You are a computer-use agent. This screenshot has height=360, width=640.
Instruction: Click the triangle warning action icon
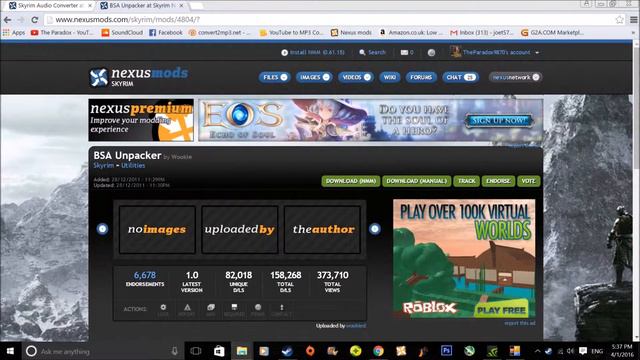click(187, 307)
